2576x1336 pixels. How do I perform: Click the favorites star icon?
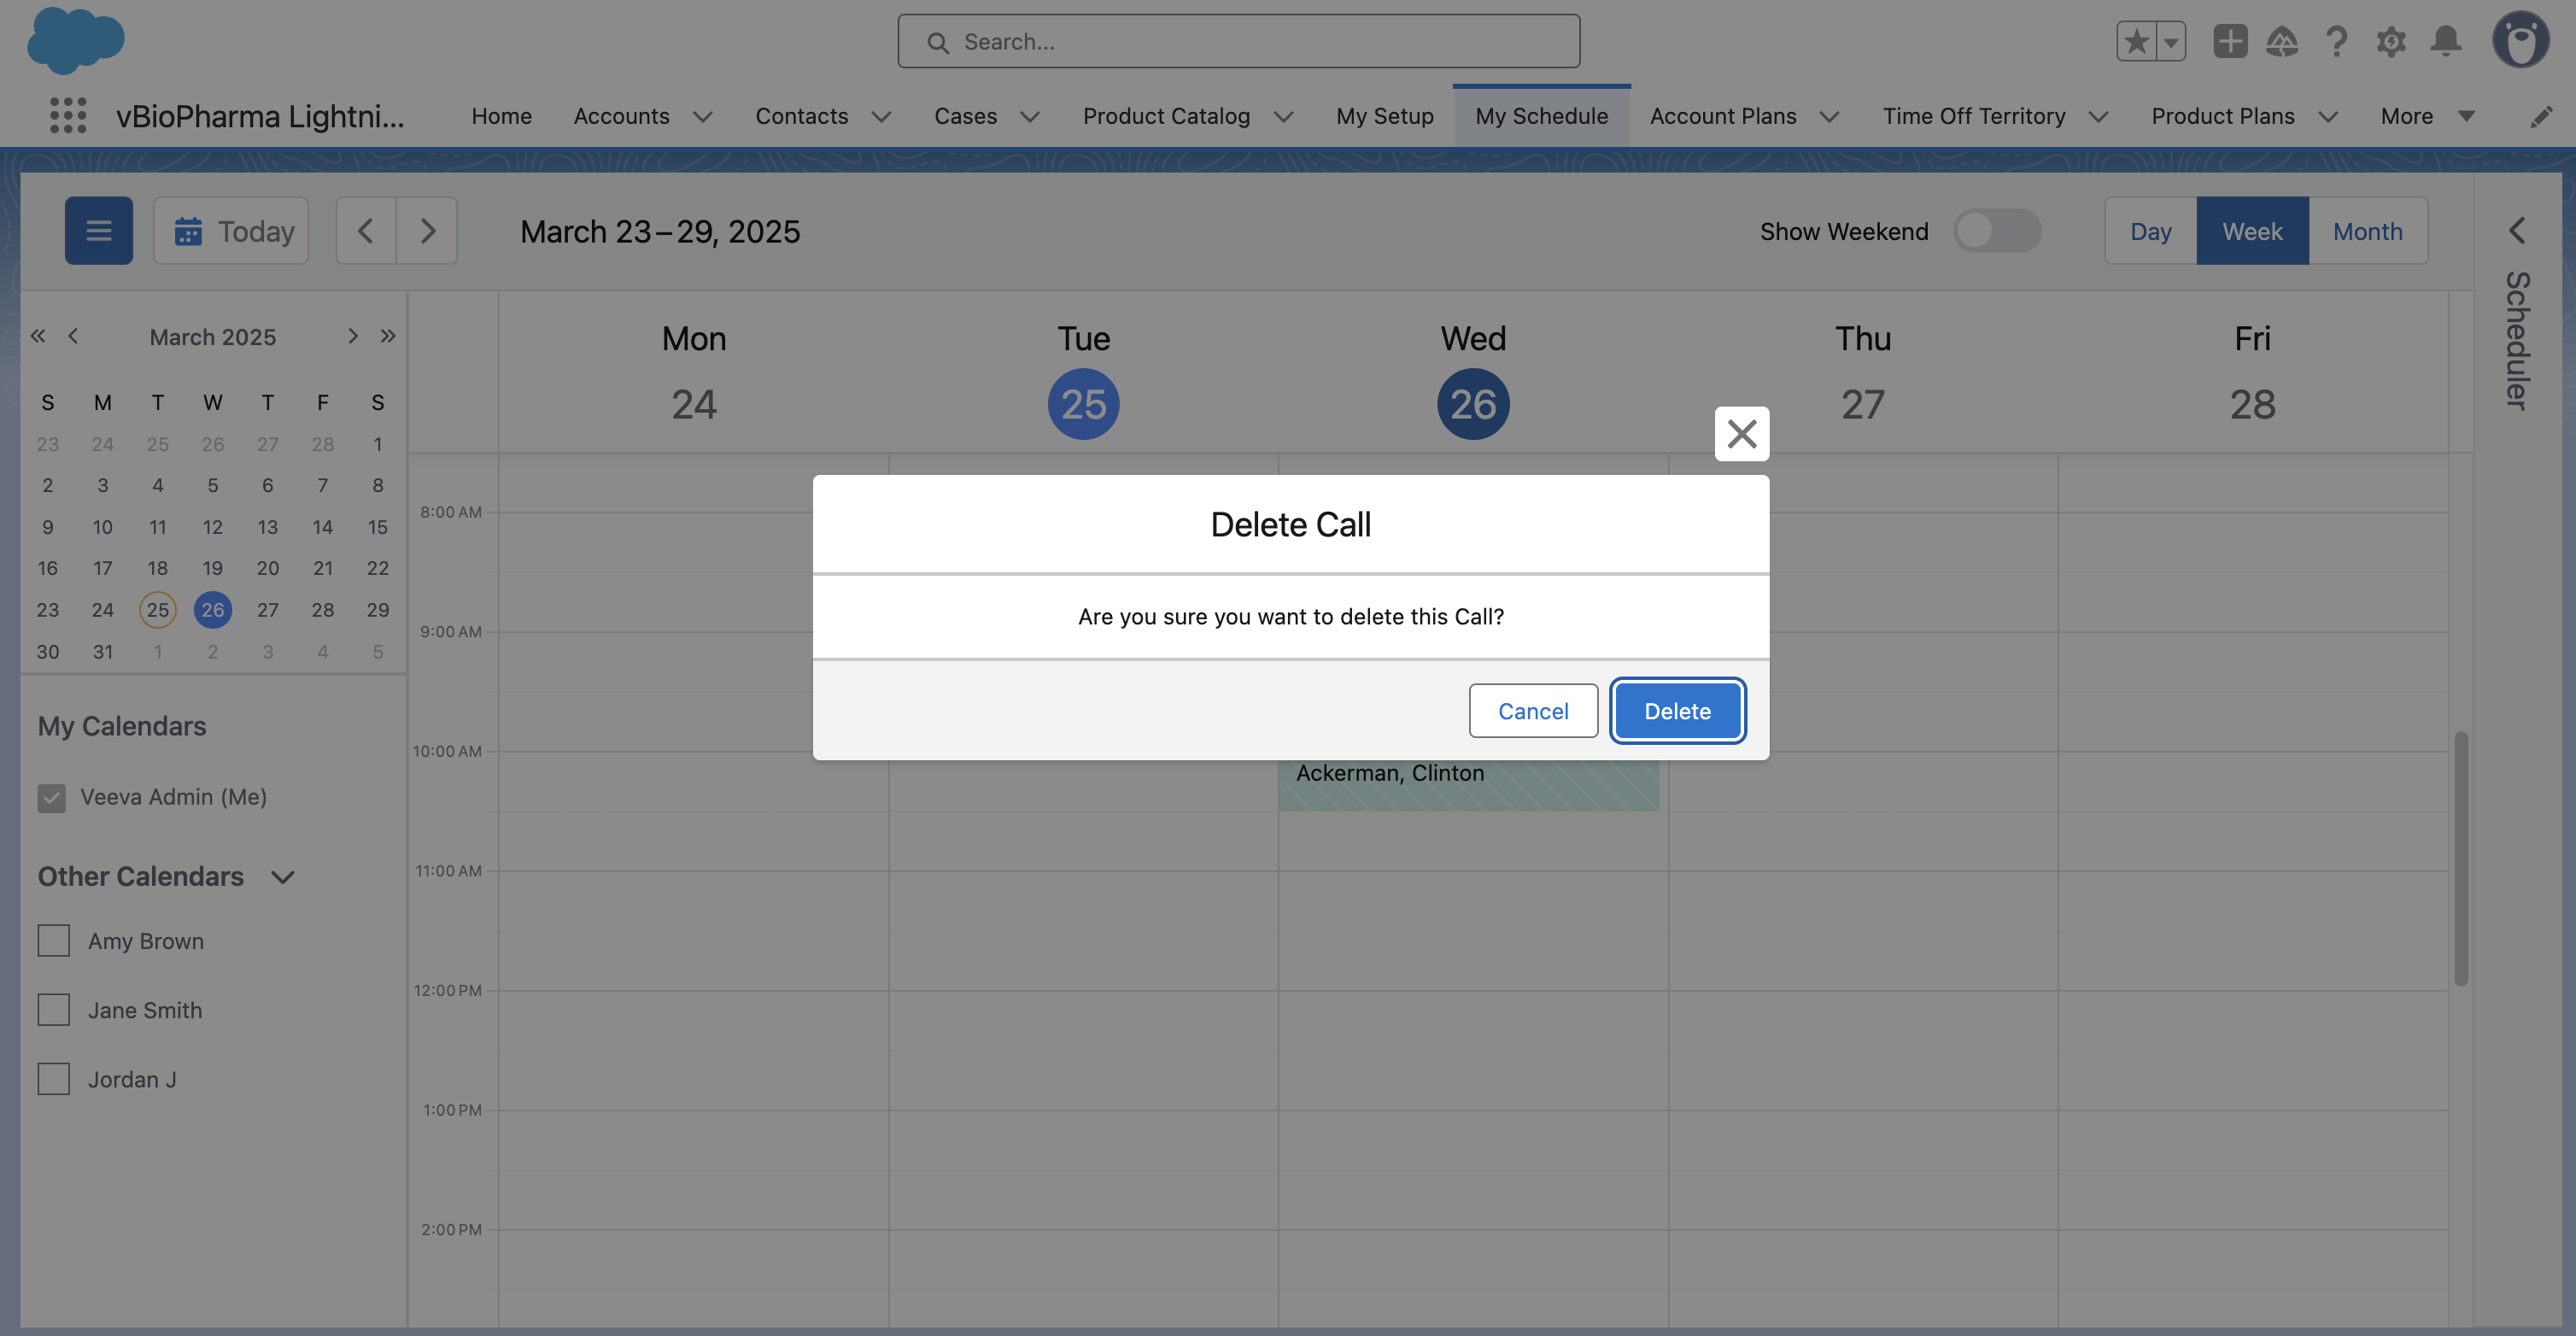[2135, 41]
